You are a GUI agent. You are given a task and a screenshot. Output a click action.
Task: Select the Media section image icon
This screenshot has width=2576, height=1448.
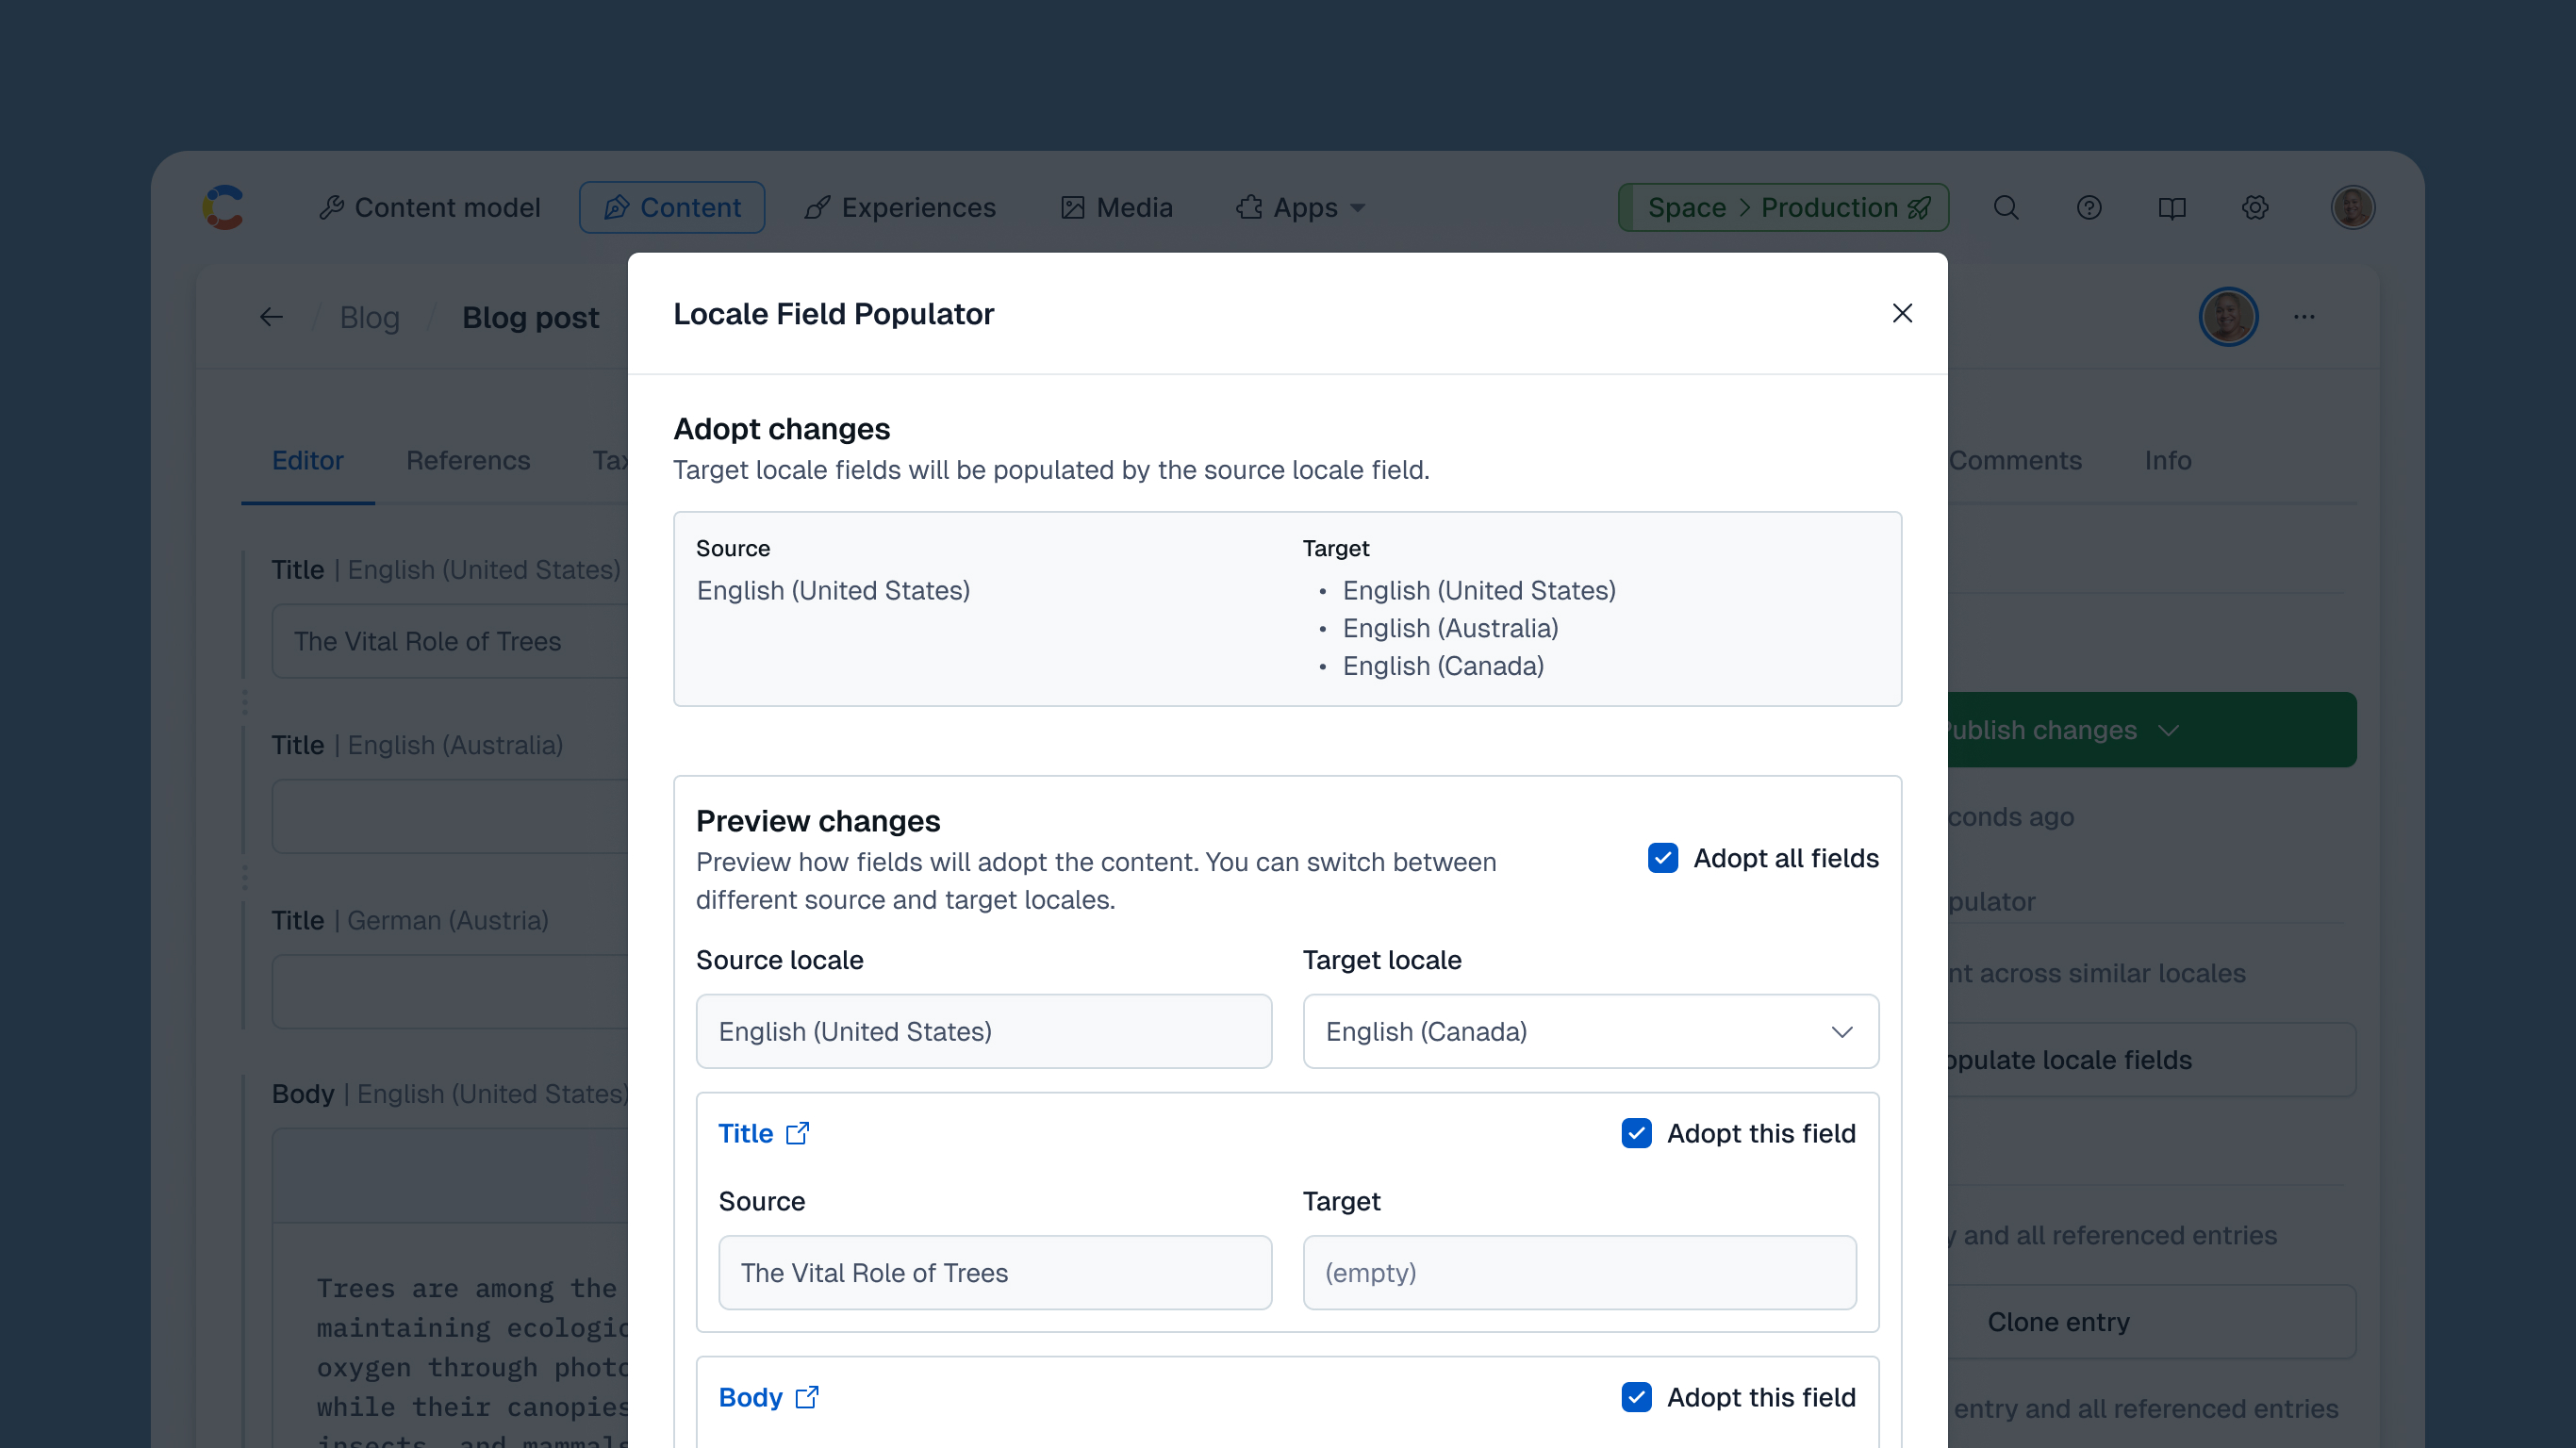1071,207
